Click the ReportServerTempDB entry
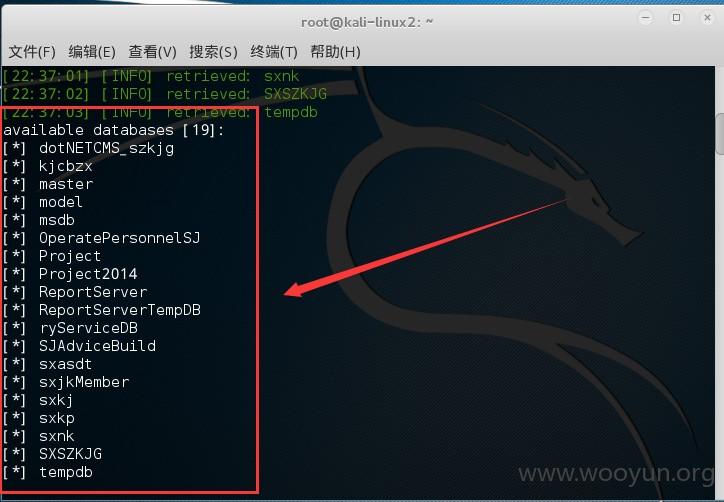The height and width of the screenshot is (502, 724). [x=120, y=310]
